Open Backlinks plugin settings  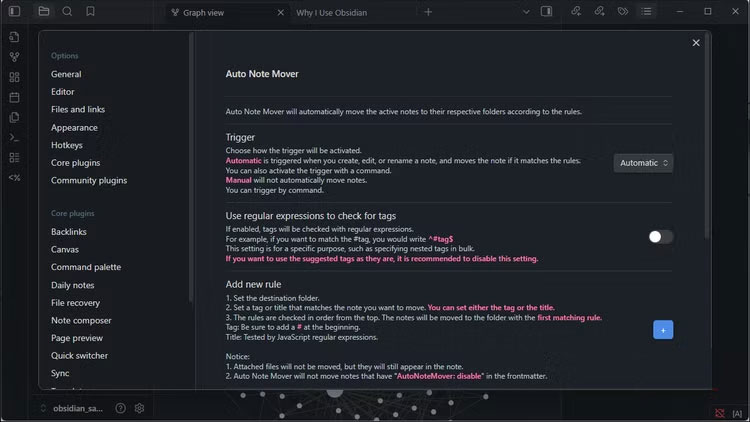(69, 232)
